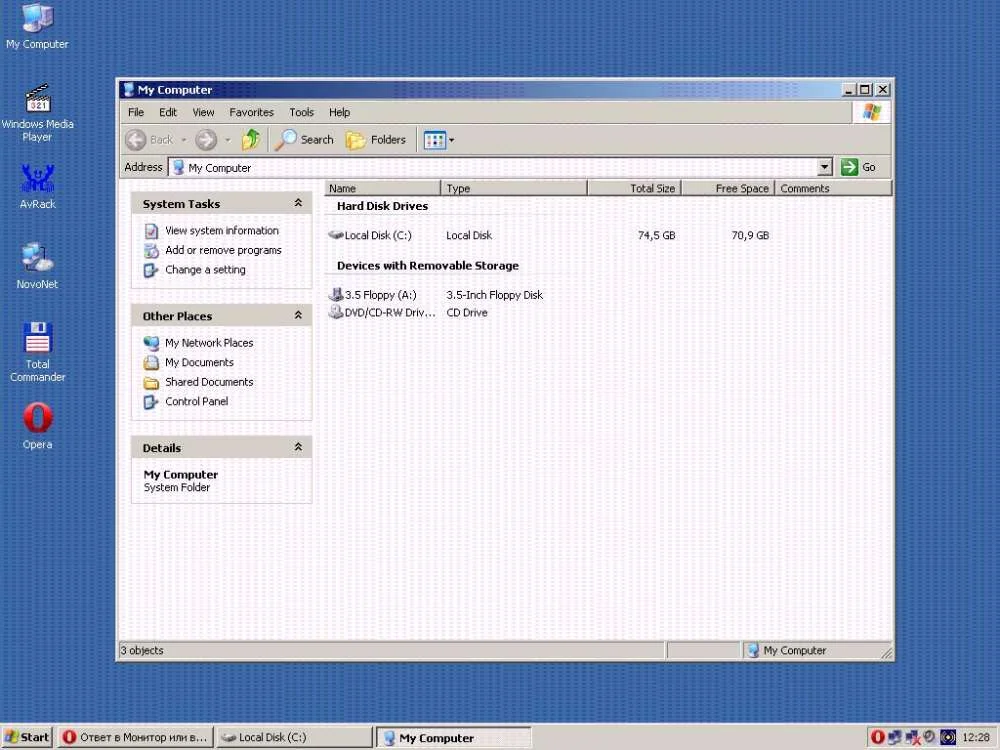Open the Edit menu
This screenshot has width=1000, height=750.
[168, 112]
